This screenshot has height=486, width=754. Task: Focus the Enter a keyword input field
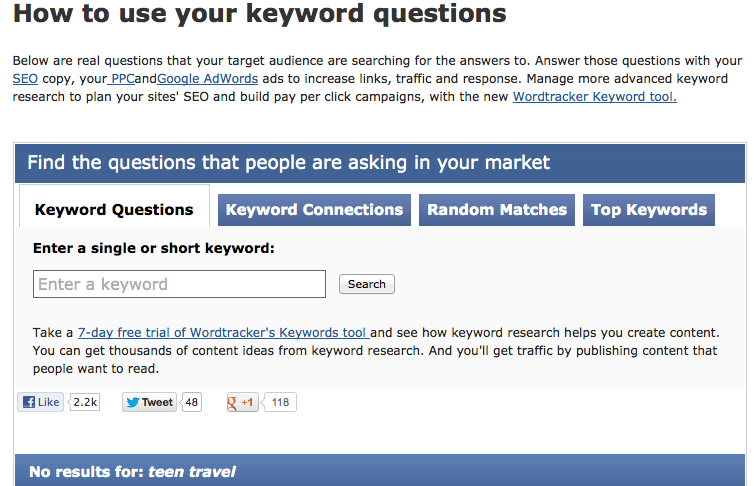click(x=179, y=284)
